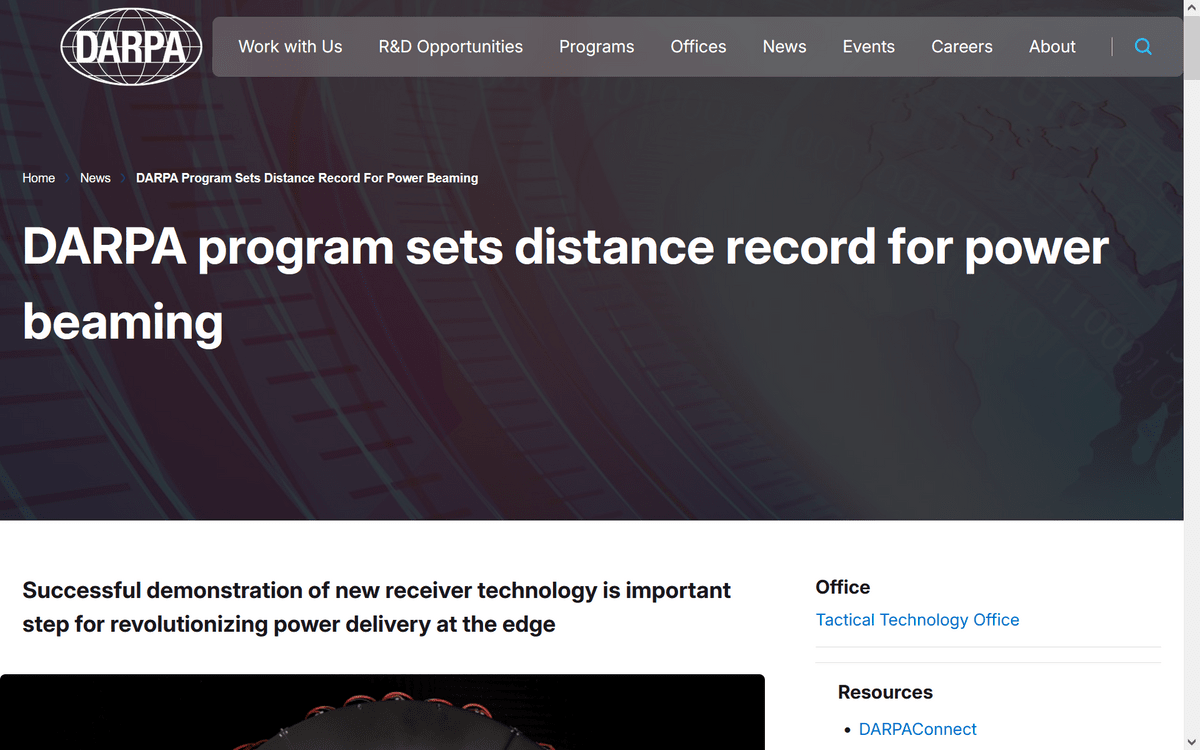Click the scrollbar up arrow
The width and height of the screenshot is (1200, 750).
coord(1191,8)
